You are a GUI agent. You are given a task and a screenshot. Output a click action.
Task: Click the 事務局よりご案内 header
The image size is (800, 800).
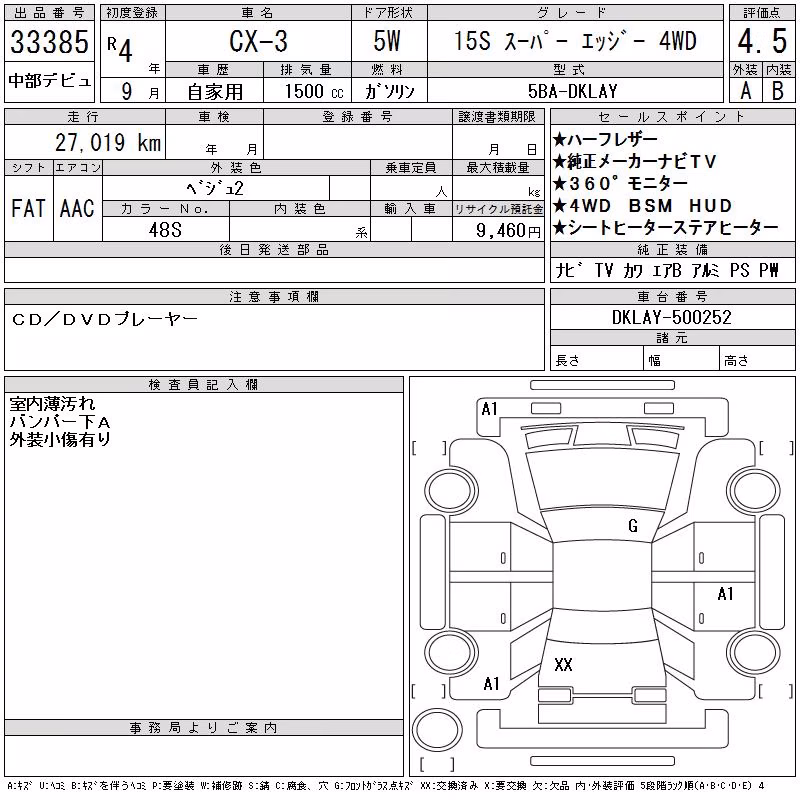point(203,728)
